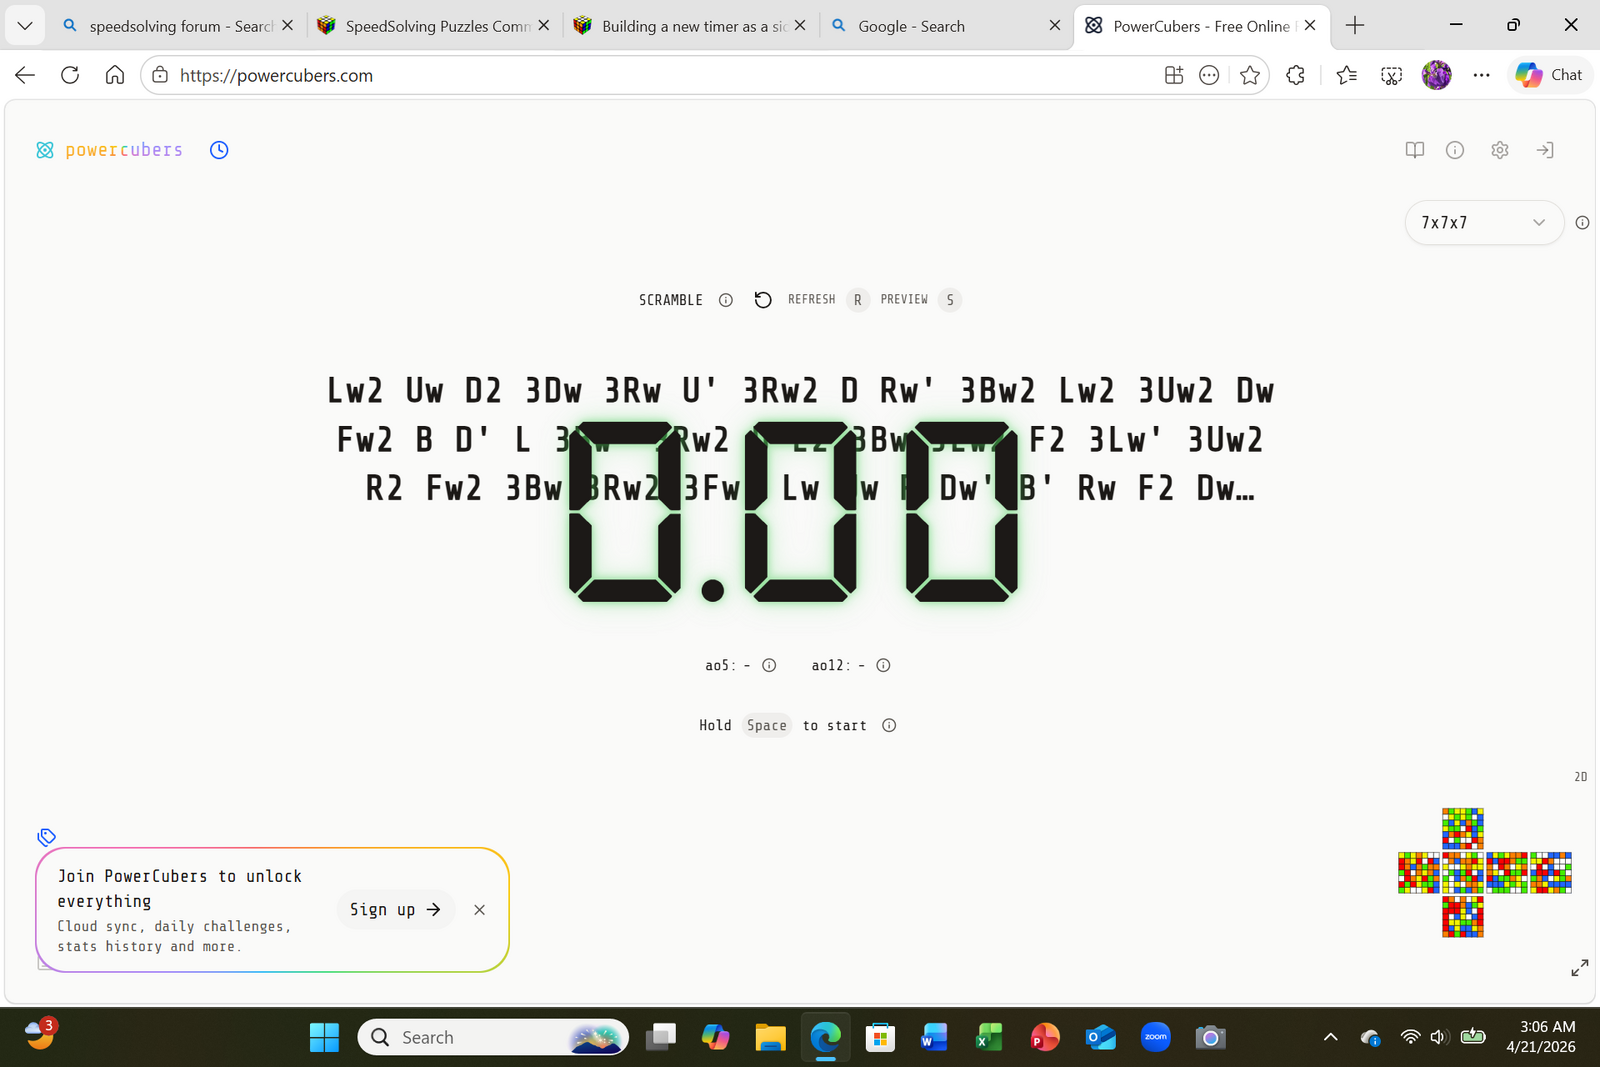The image size is (1600, 1067).
Task: Click the browser address bar URL
Action: (276, 75)
